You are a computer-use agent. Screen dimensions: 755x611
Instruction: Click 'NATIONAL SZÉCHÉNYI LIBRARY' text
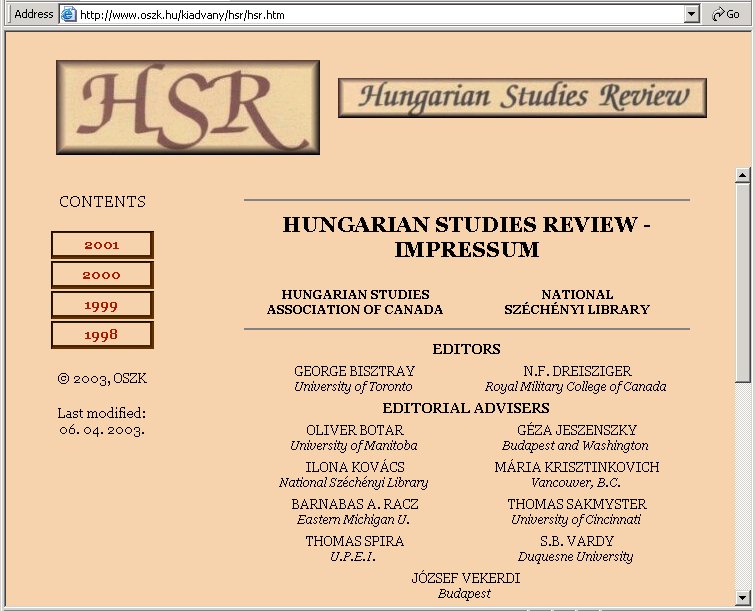(x=577, y=302)
